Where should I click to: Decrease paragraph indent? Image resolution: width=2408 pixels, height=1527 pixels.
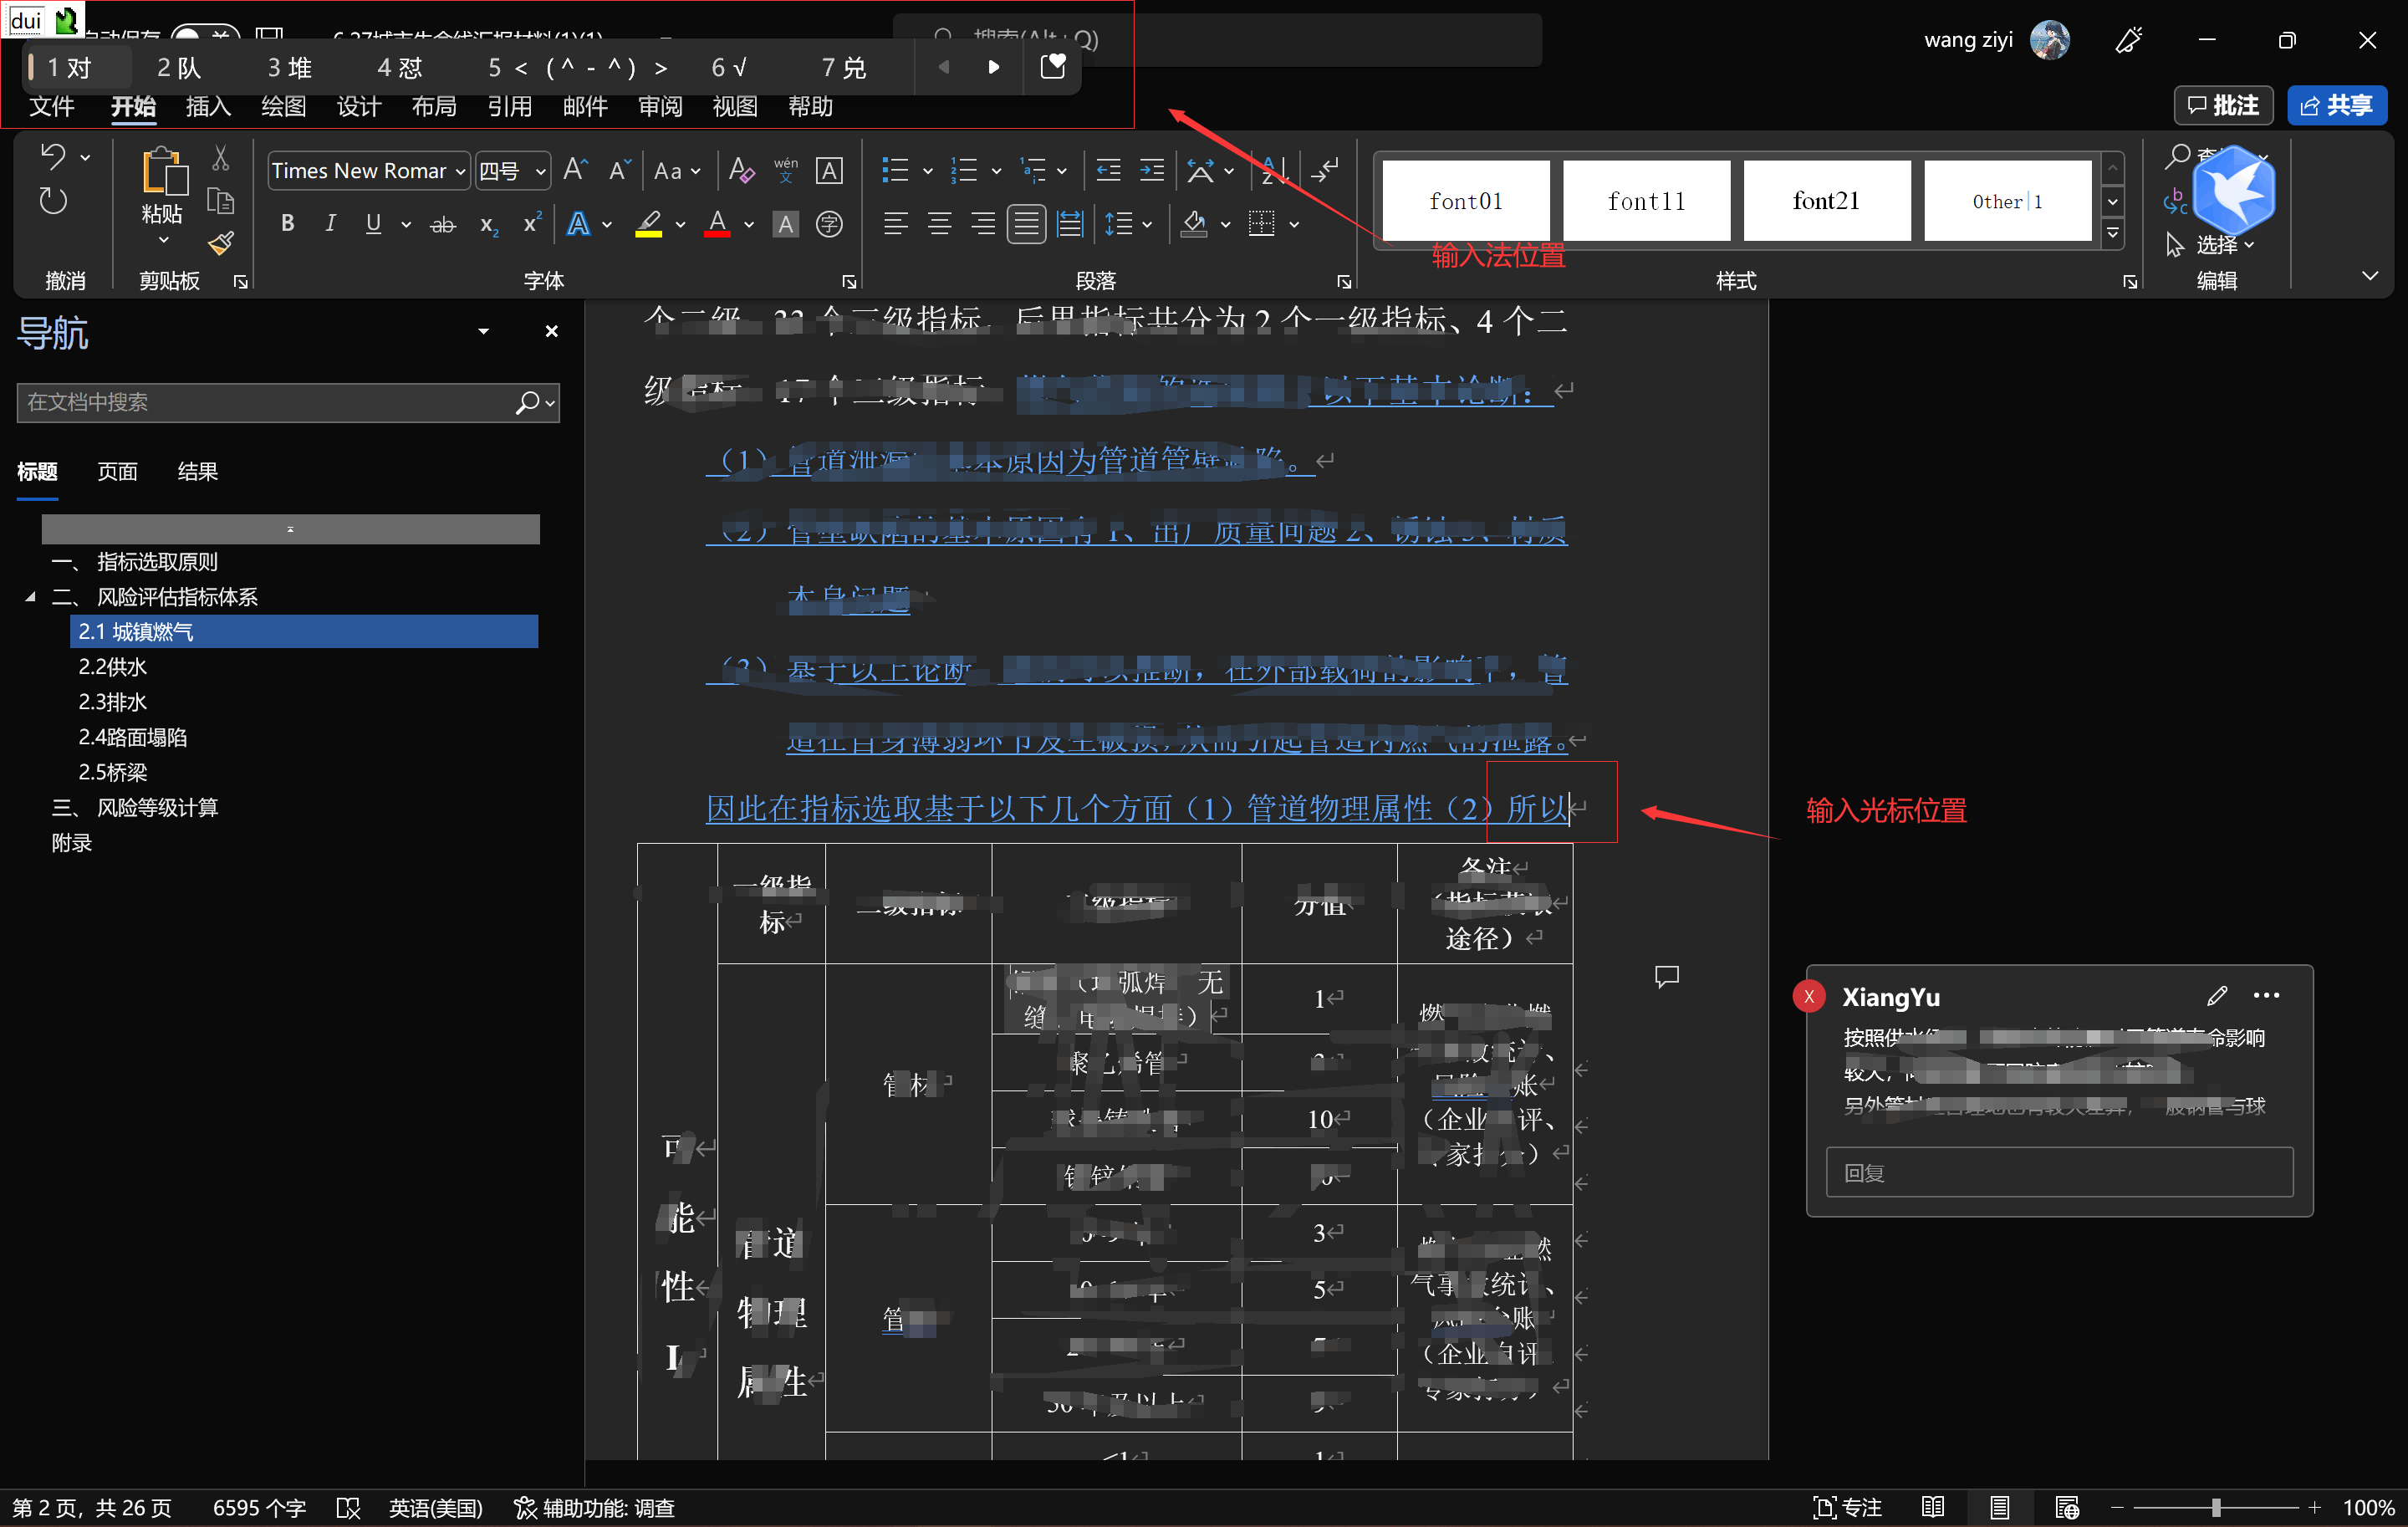coord(1108,170)
